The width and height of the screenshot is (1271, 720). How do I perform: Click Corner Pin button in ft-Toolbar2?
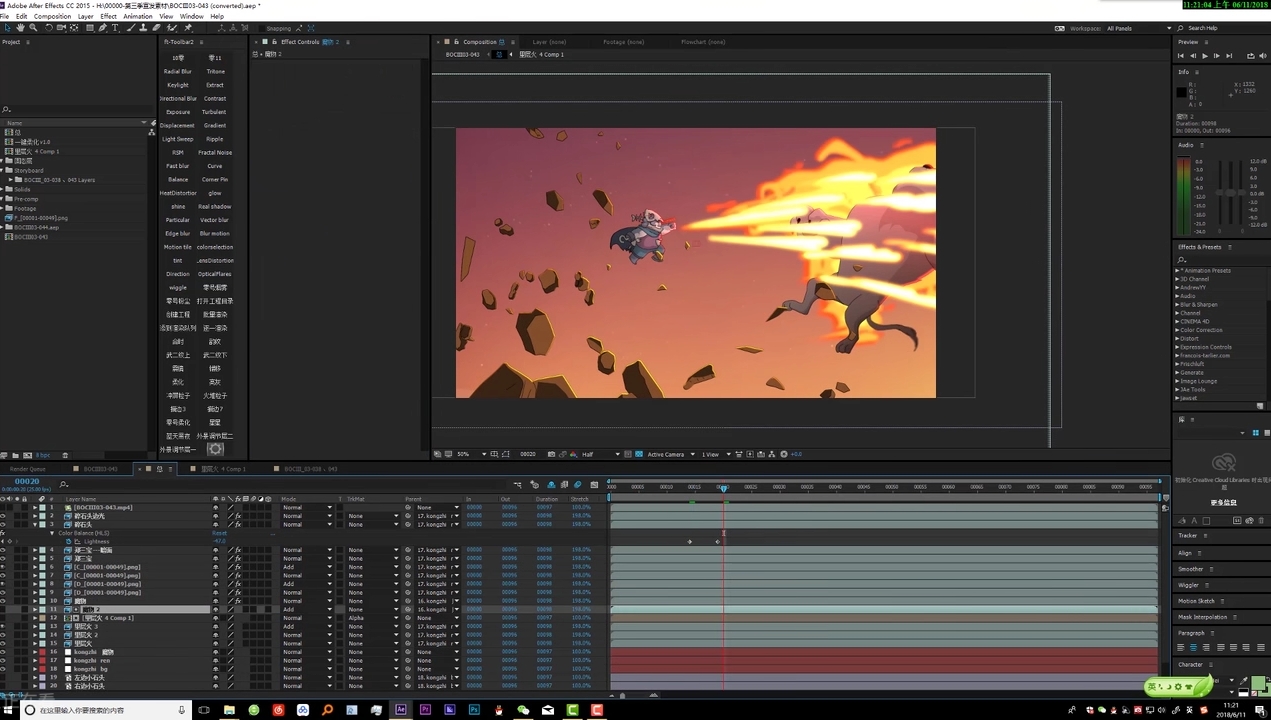point(215,179)
